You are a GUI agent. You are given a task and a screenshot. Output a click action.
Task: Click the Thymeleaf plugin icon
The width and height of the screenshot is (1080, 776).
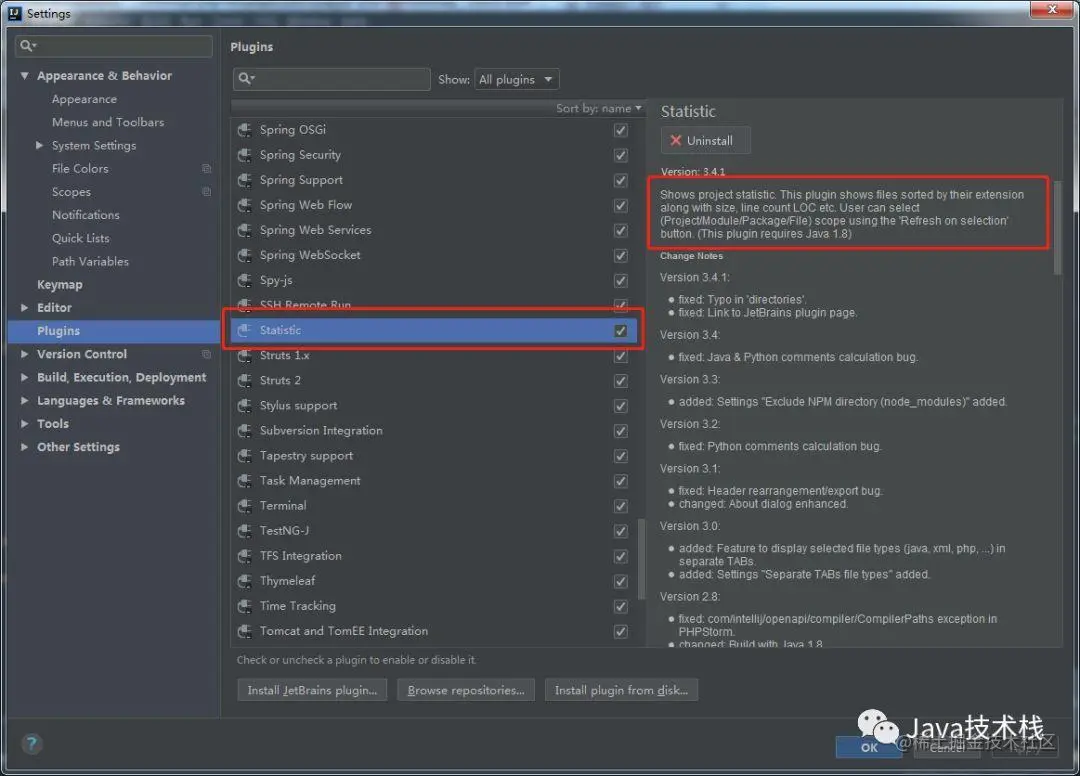tap(244, 581)
